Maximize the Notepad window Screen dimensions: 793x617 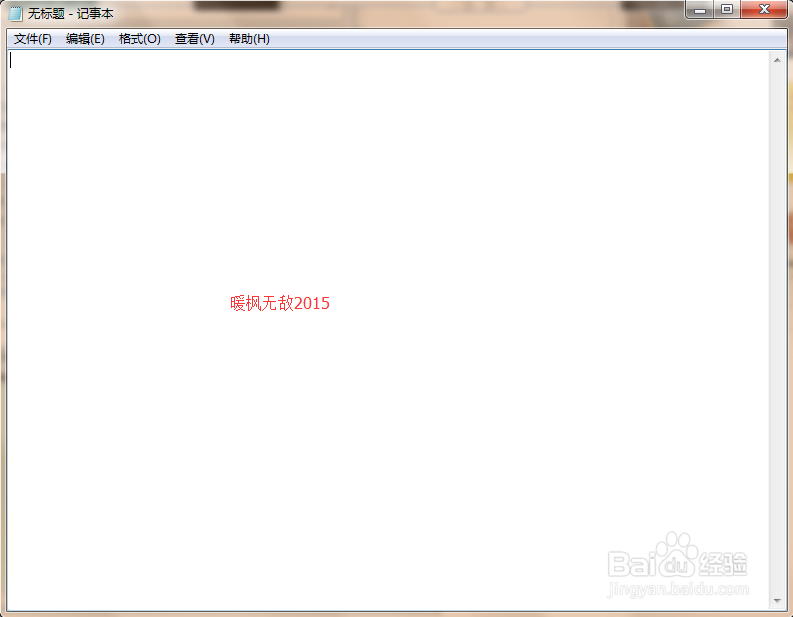point(727,9)
